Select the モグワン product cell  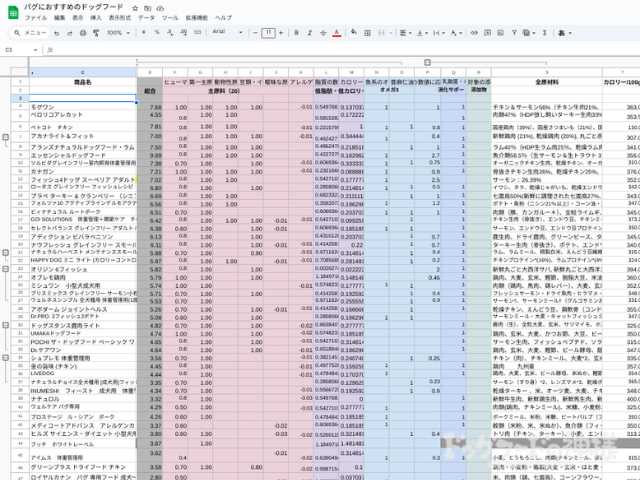(83, 107)
